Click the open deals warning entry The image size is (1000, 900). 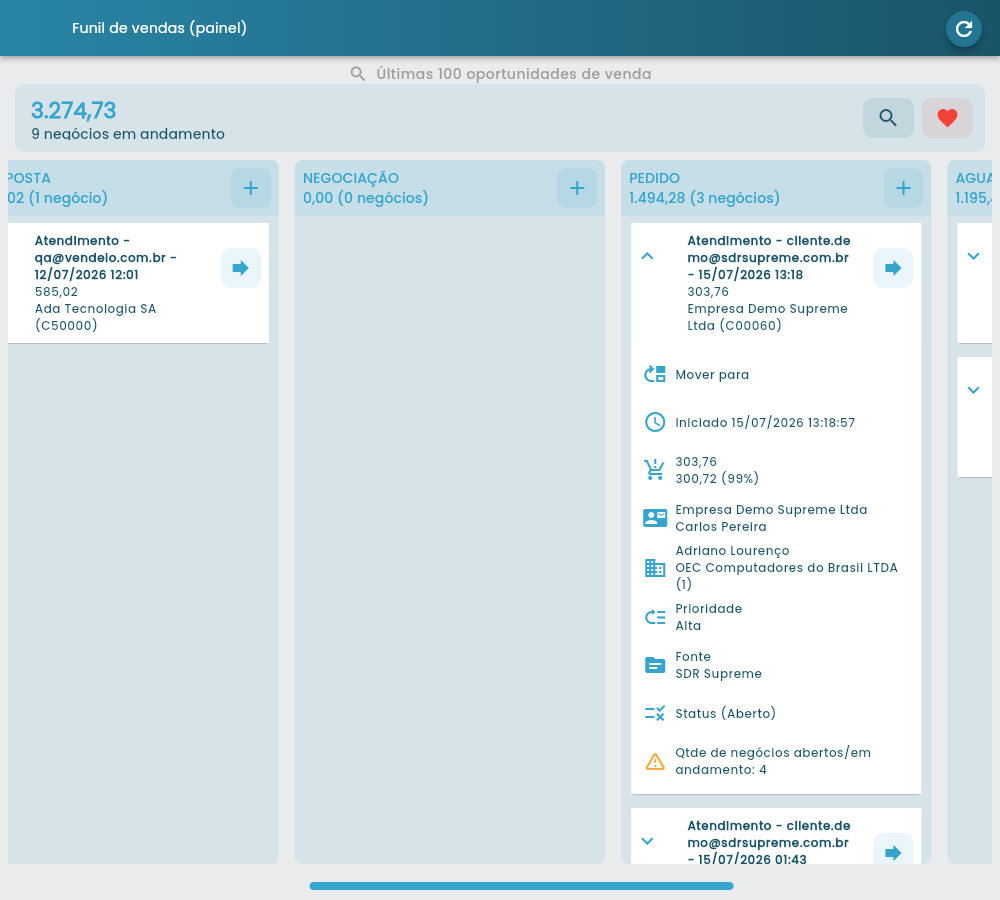pyautogui.click(x=776, y=761)
